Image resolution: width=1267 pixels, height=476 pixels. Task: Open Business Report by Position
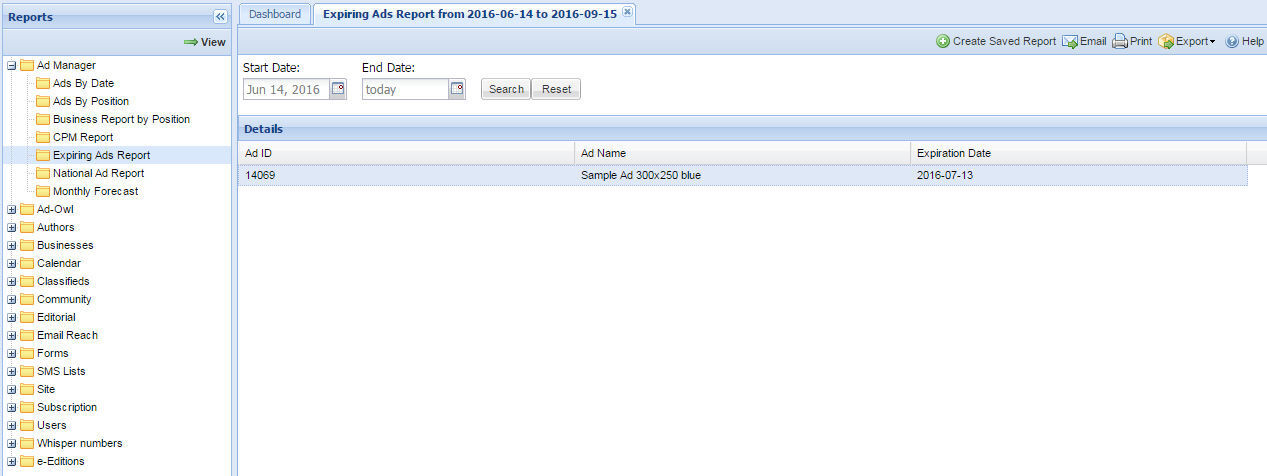121,119
